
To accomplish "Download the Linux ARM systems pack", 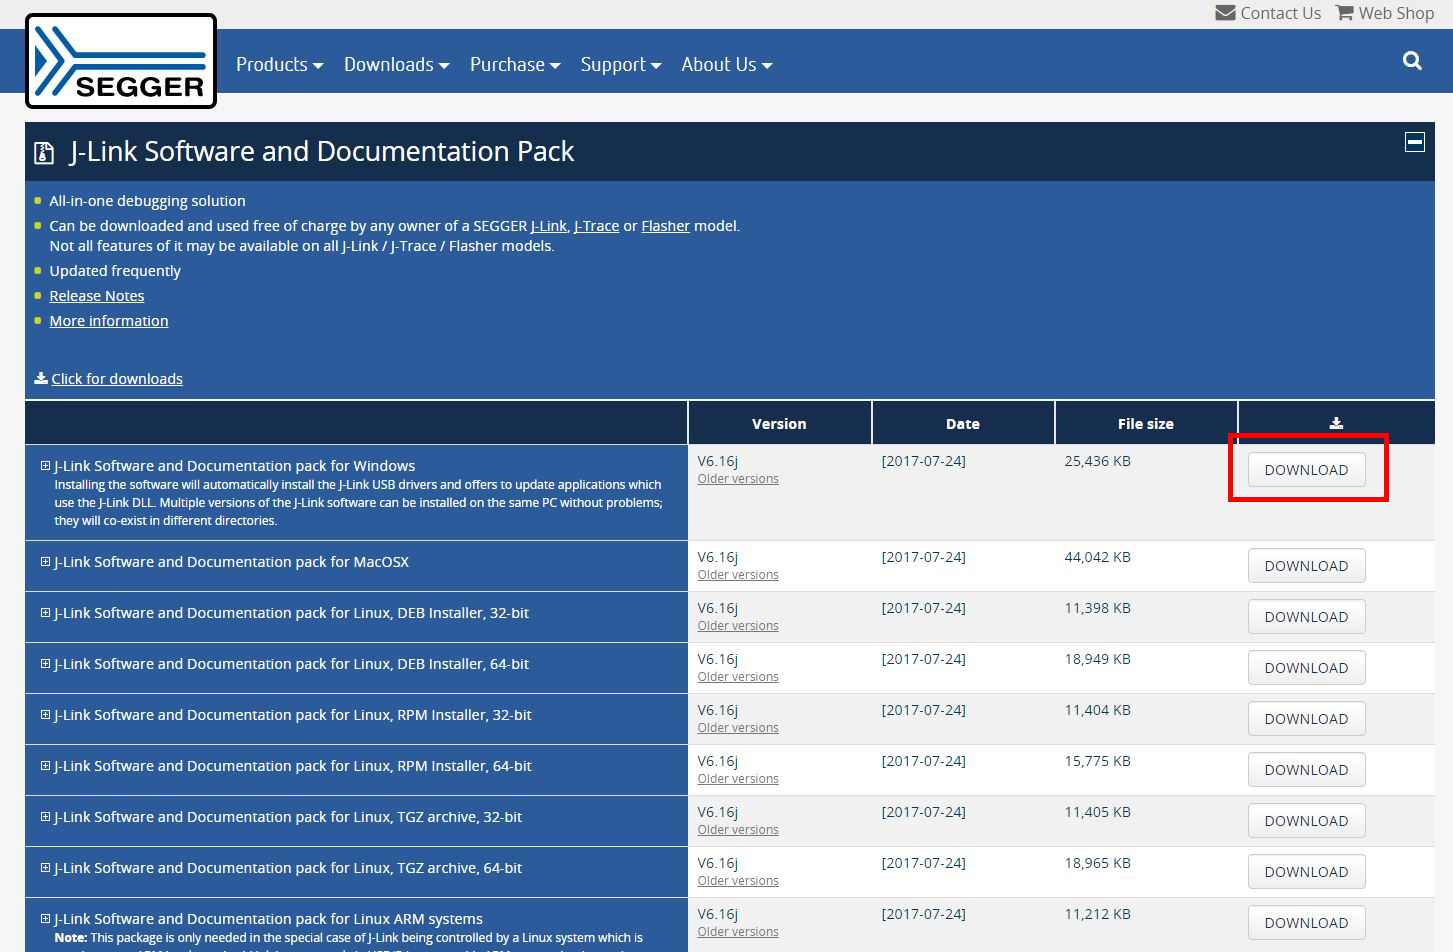I will 1306,923.
